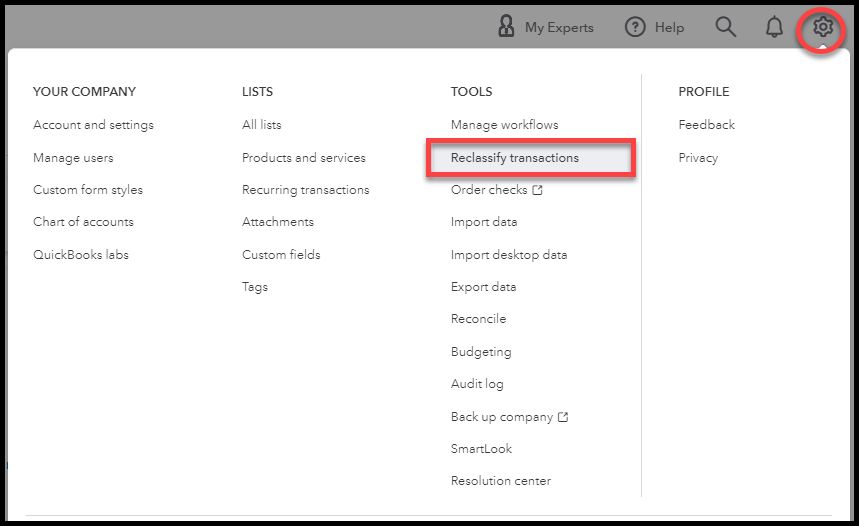Open Products and services list
The image size is (859, 526).
pos(303,158)
